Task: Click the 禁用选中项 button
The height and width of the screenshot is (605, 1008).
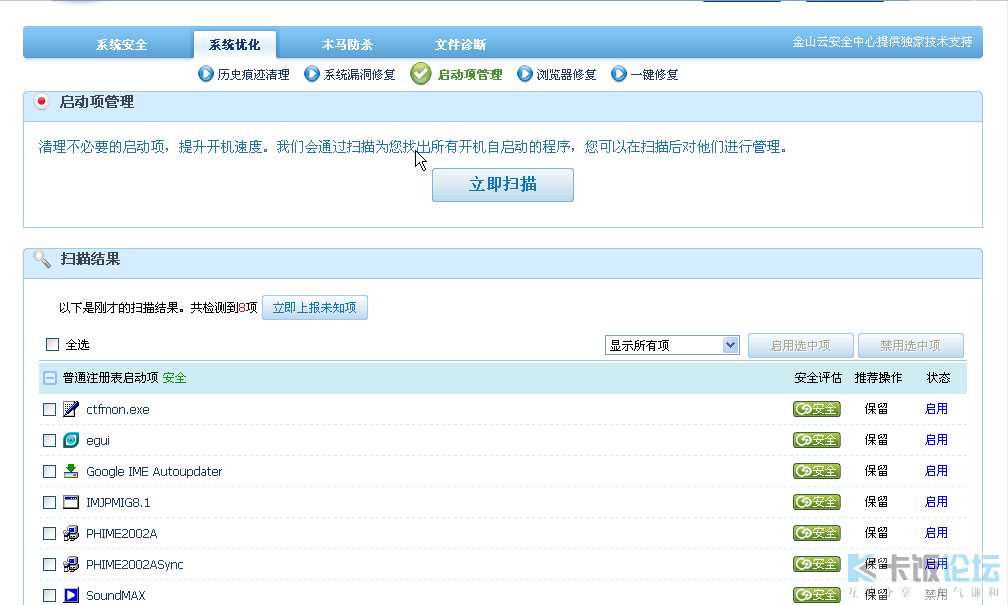Action: point(910,345)
